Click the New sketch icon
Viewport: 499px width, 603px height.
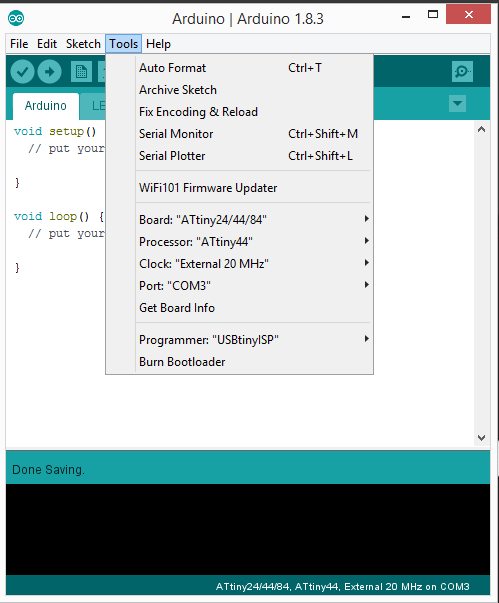(x=81, y=72)
